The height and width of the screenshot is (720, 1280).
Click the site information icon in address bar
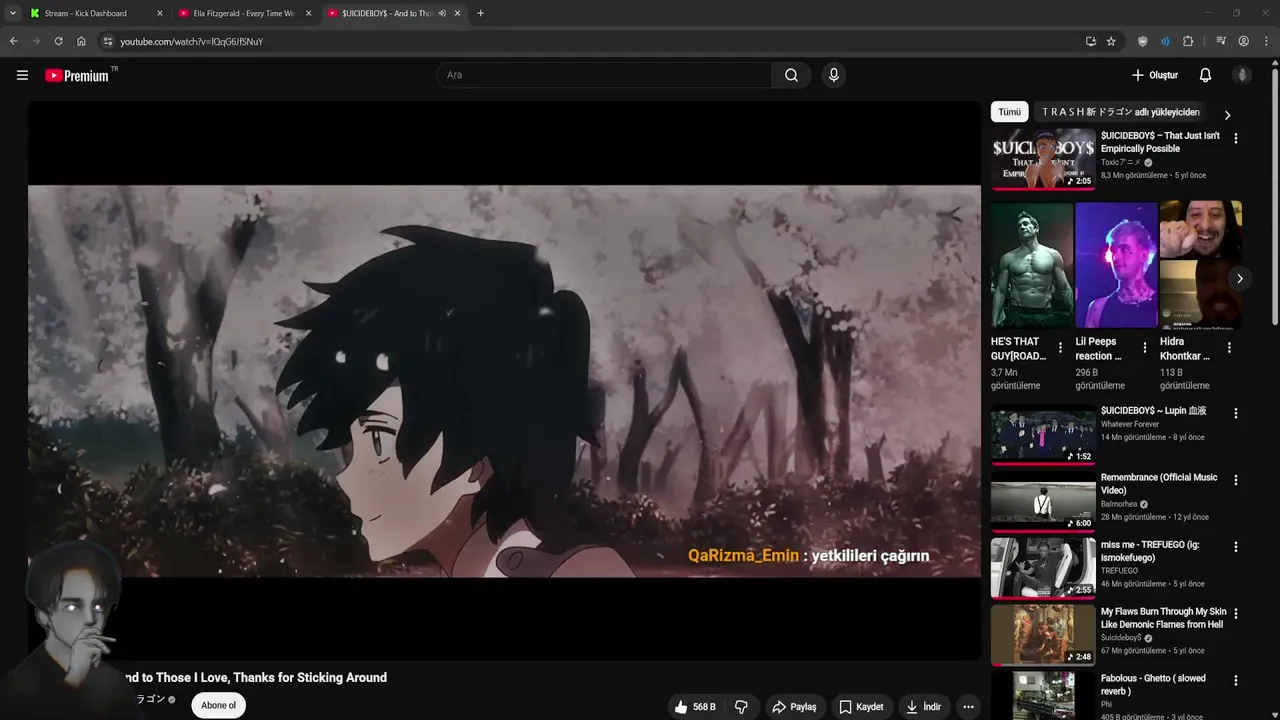pyautogui.click(x=108, y=41)
